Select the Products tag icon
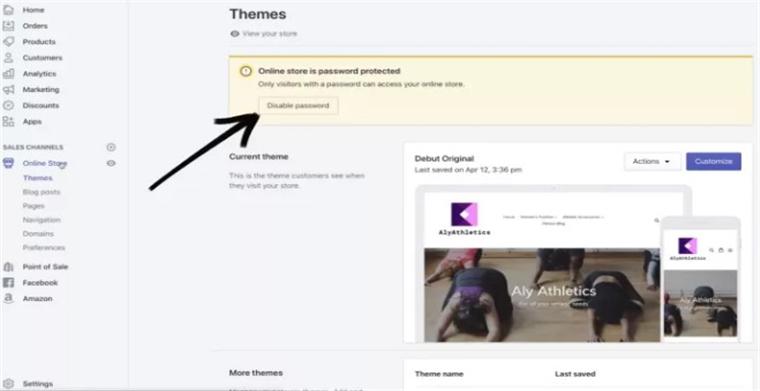Screen dimensions: 760x391 (x=8, y=42)
